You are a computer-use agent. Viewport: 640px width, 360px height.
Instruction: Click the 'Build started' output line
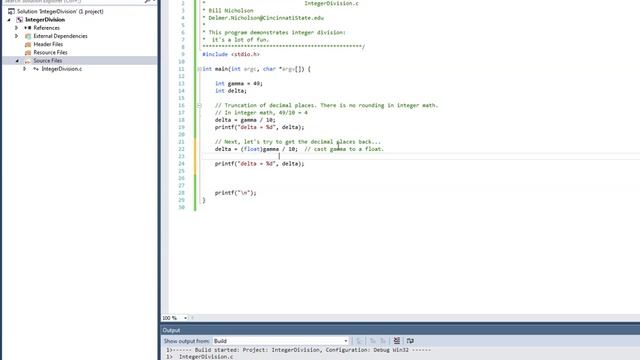click(x=298, y=350)
